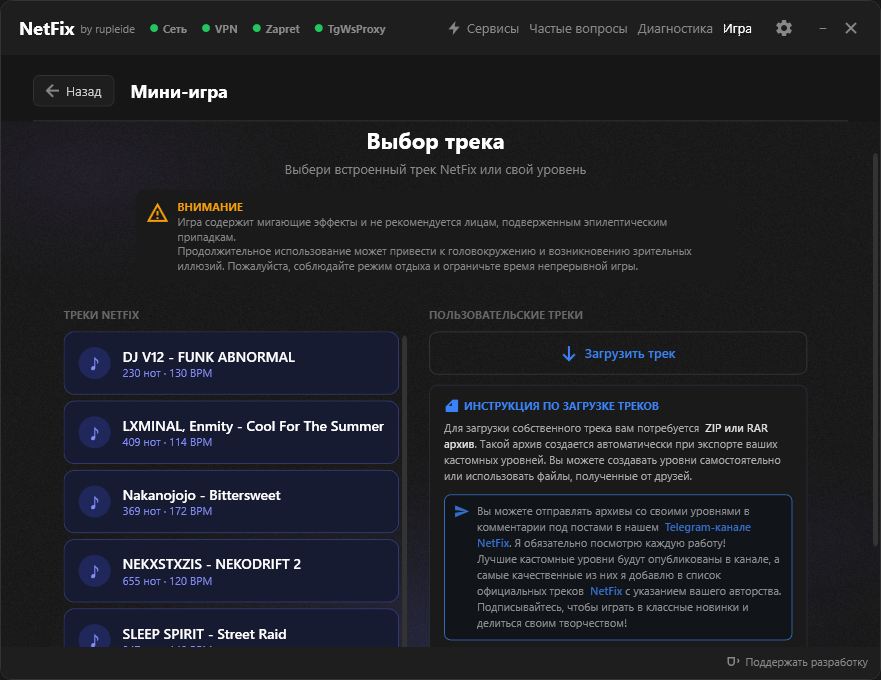Open the Частые вопросы tab
The width and height of the screenshot is (881, 680).
point(578,29)
